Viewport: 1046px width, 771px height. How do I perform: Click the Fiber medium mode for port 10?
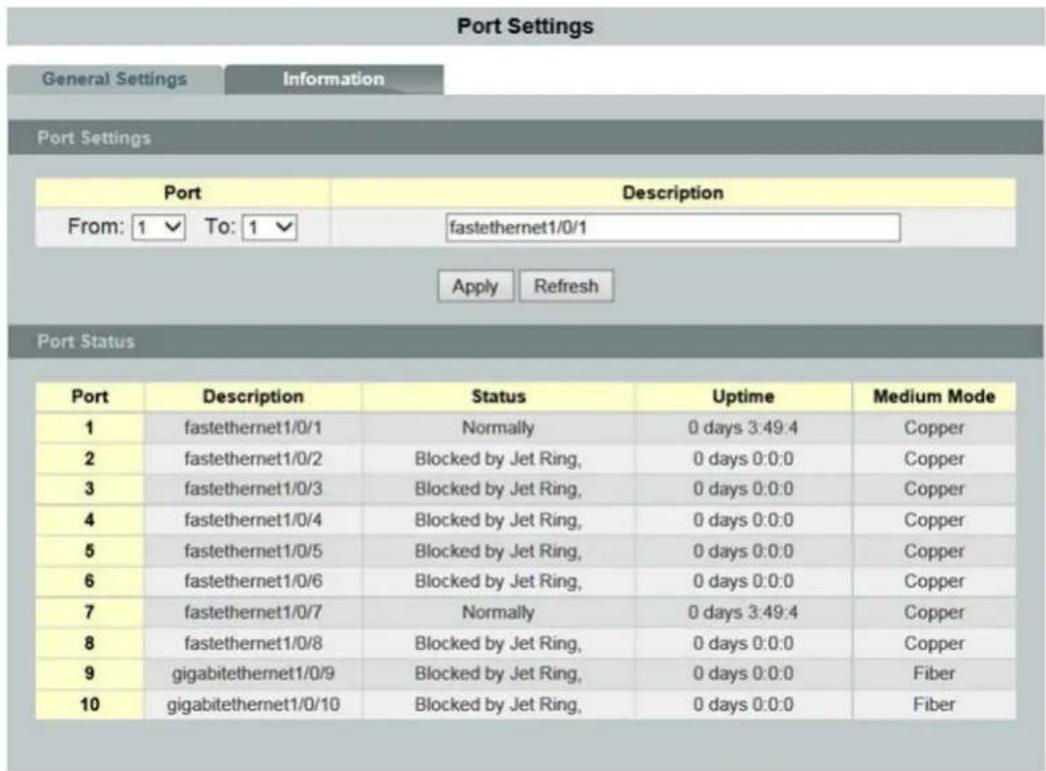click(934, 704)
